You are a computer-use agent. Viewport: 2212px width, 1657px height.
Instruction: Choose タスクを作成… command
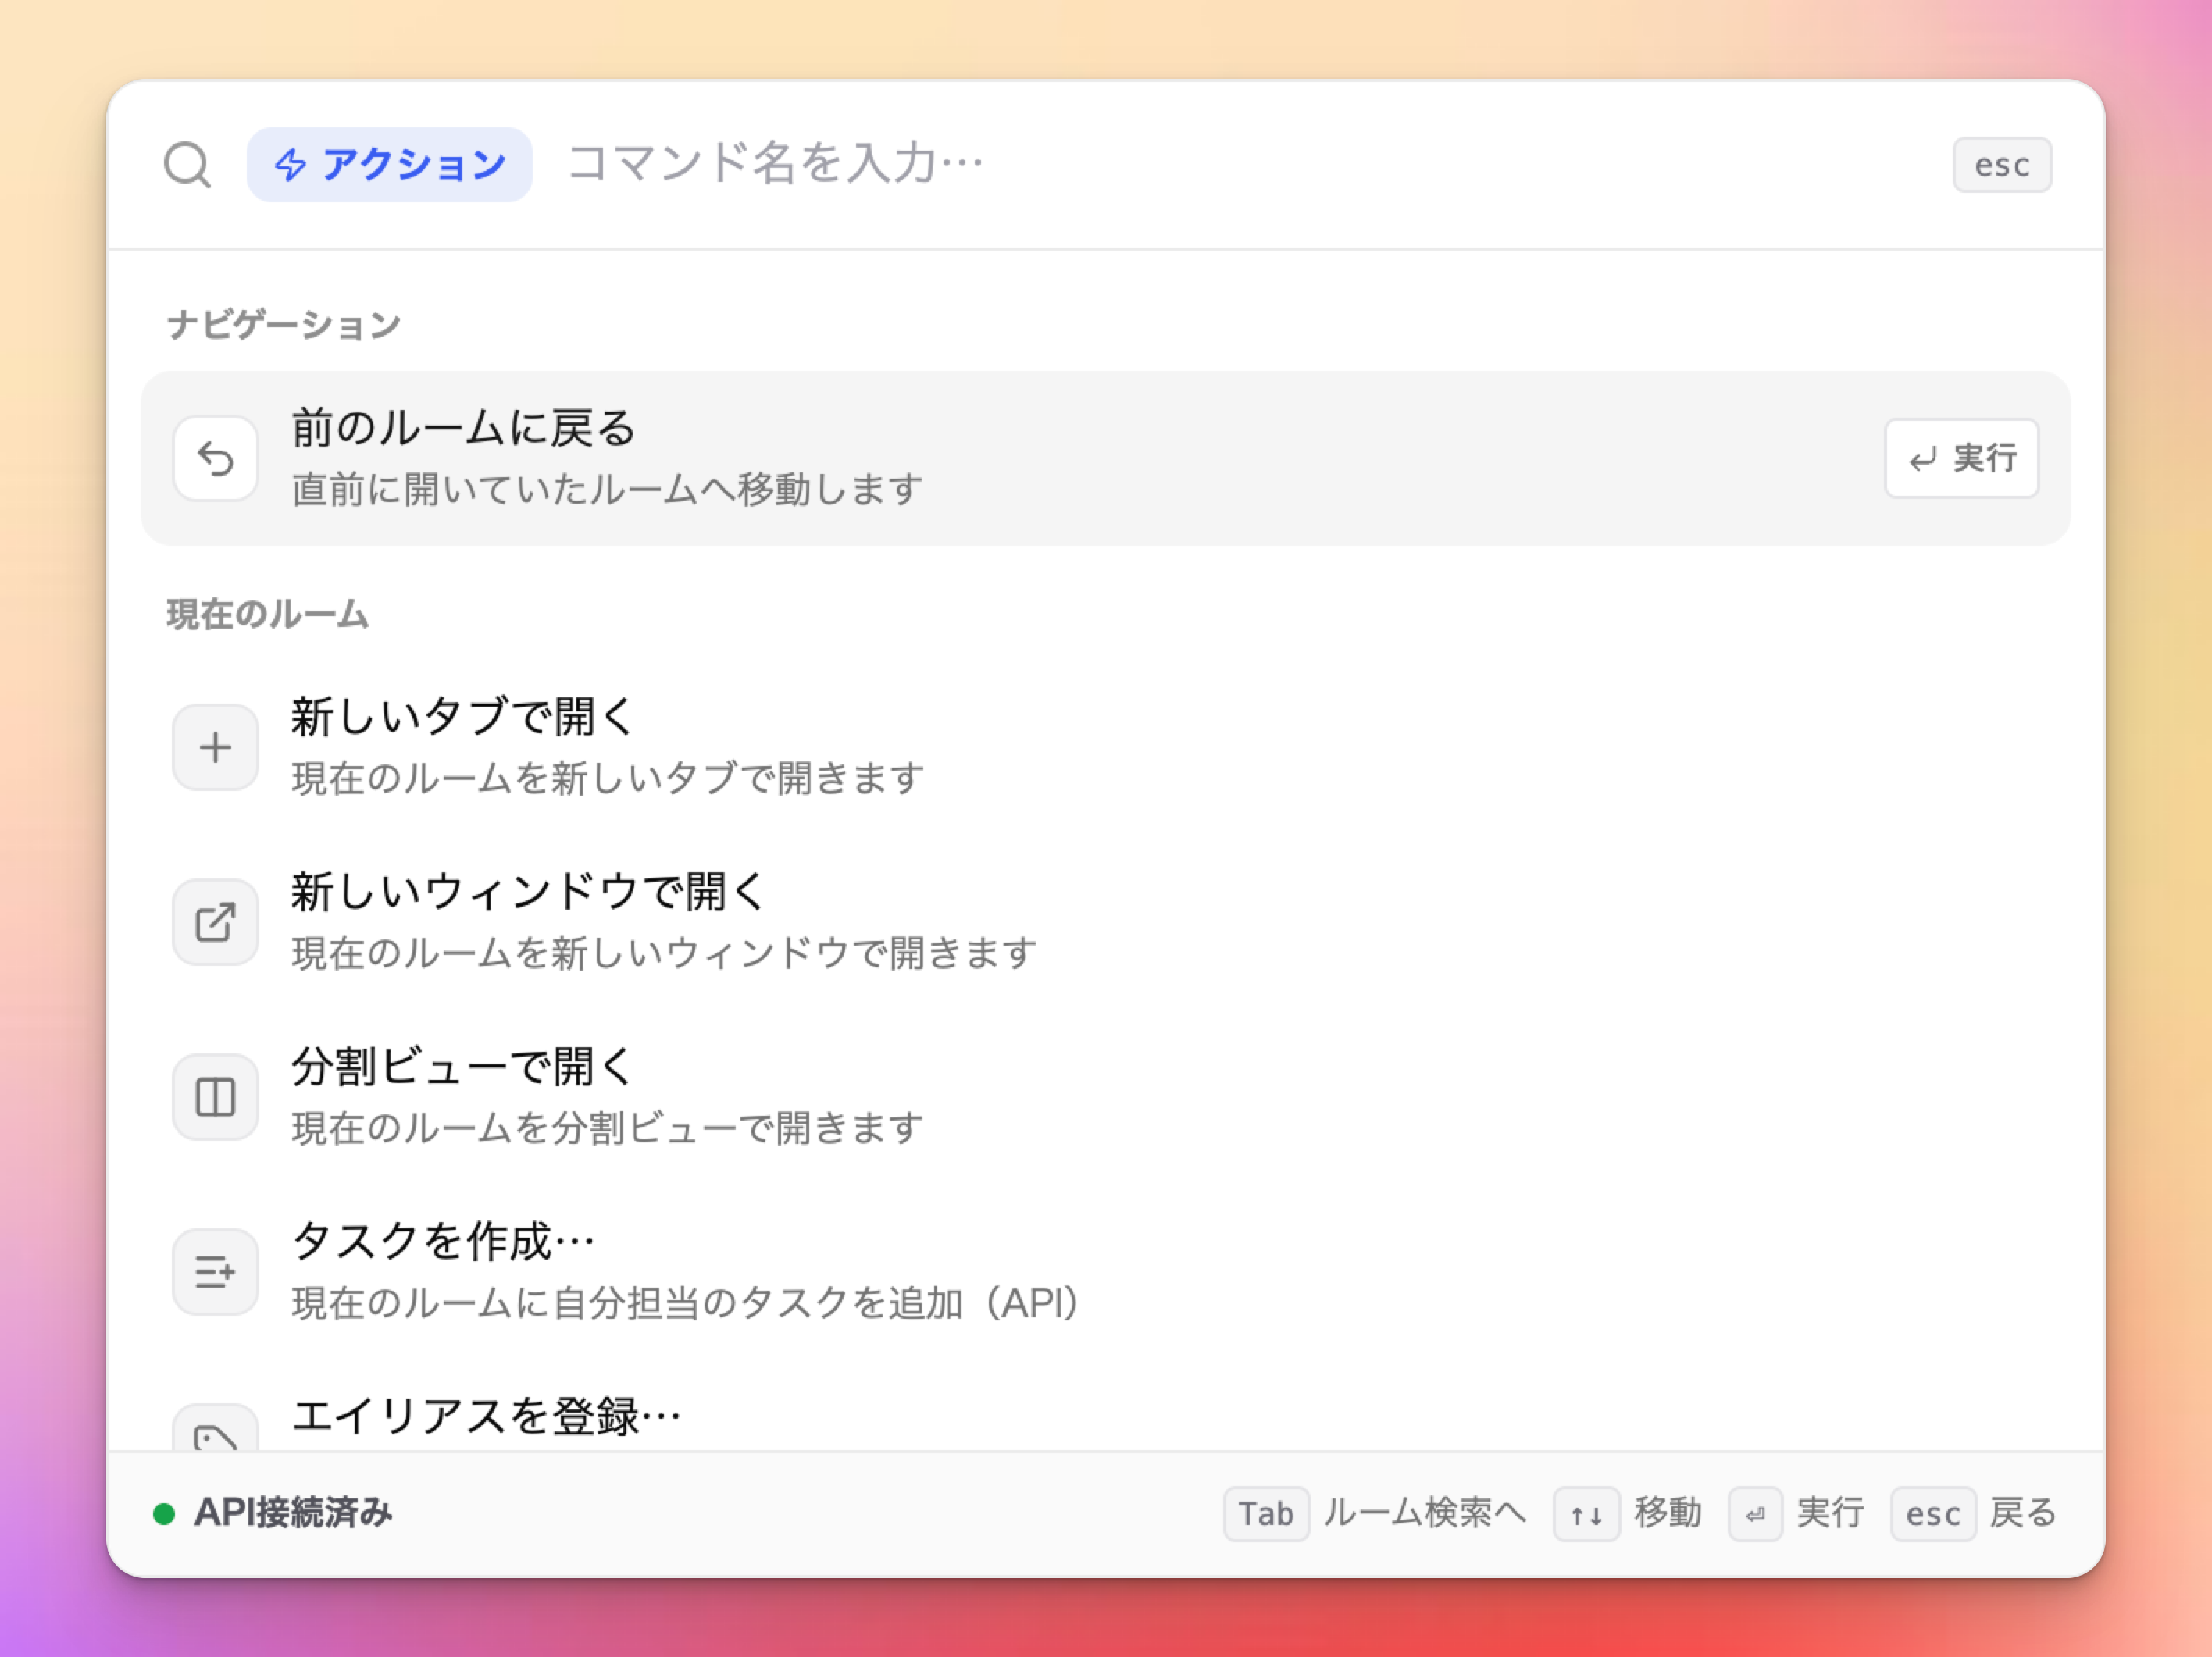point(1105,1272)
